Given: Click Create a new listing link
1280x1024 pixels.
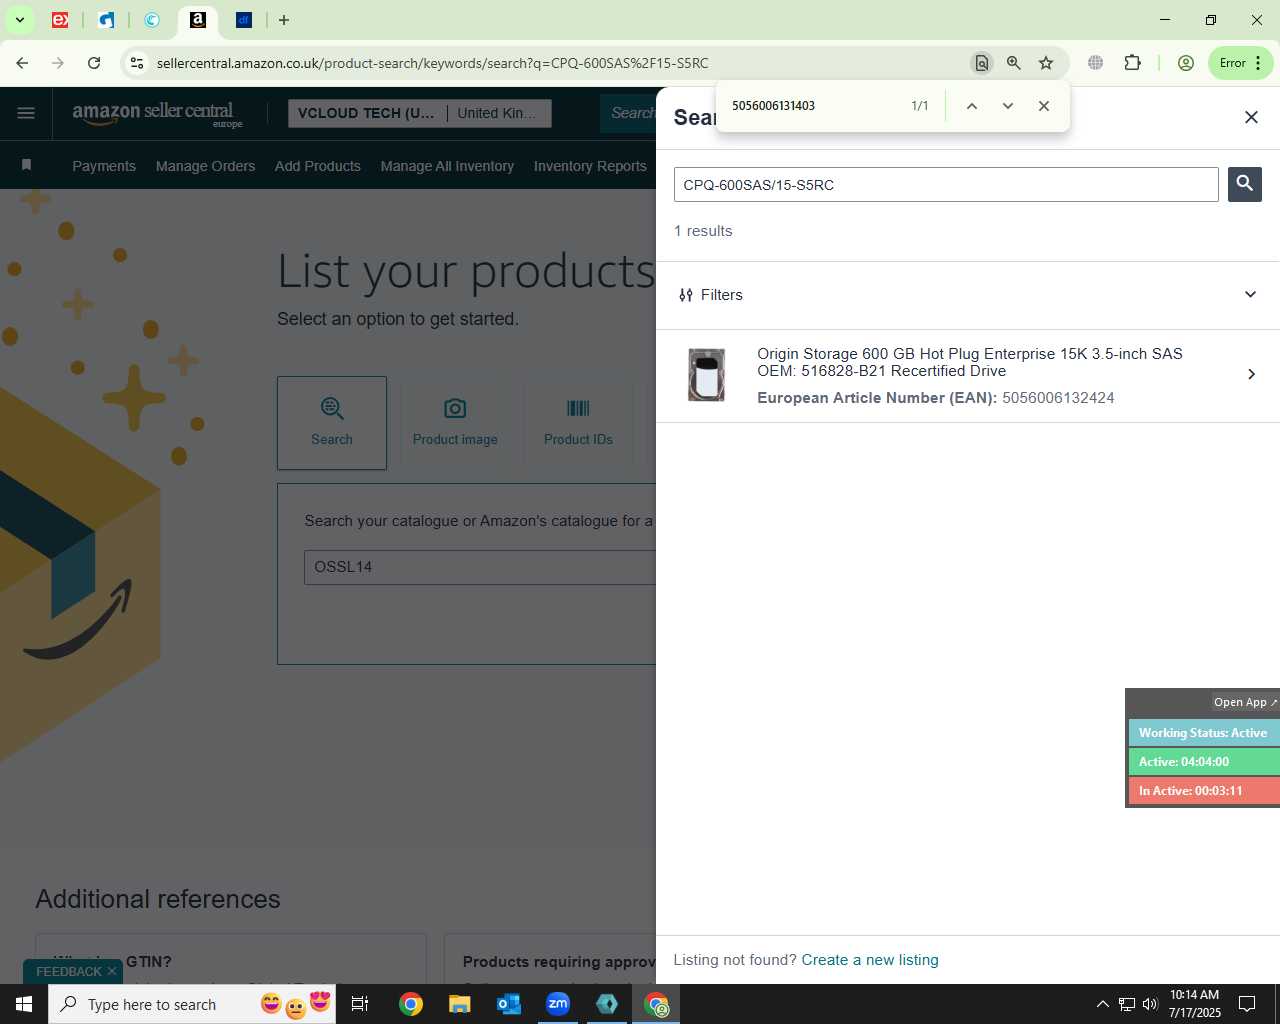Looking at the screenshot, I should pyautogui.click(x=870, y=960).
